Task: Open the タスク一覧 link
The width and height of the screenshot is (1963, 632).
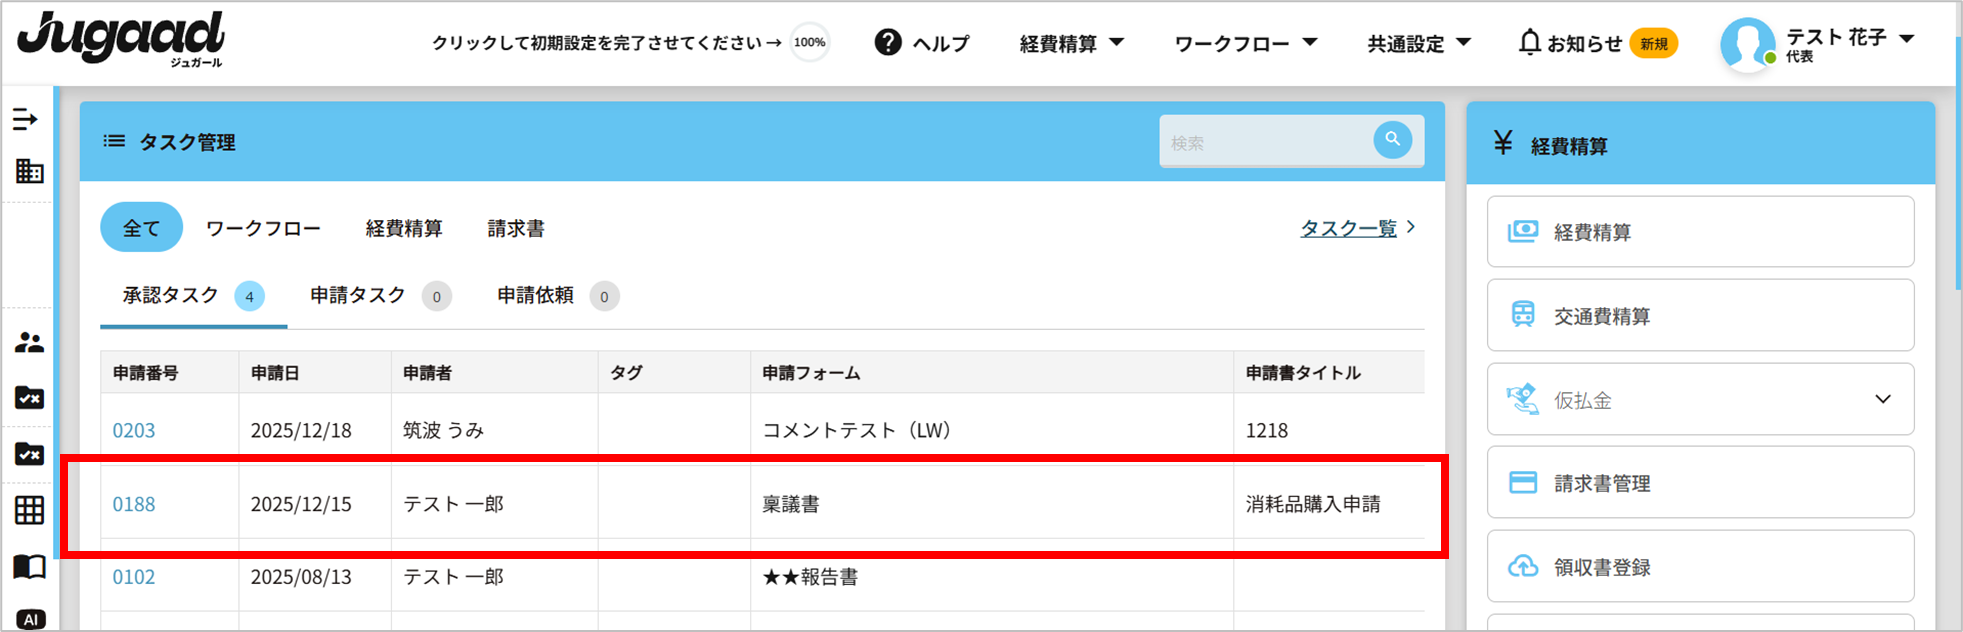Action: (x=1348, y=228)
